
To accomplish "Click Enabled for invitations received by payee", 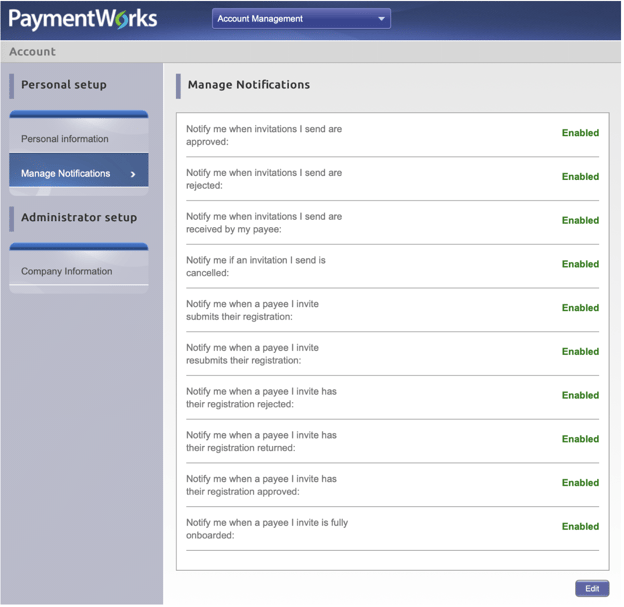I will pyautogui.click(x=581, y=221).
